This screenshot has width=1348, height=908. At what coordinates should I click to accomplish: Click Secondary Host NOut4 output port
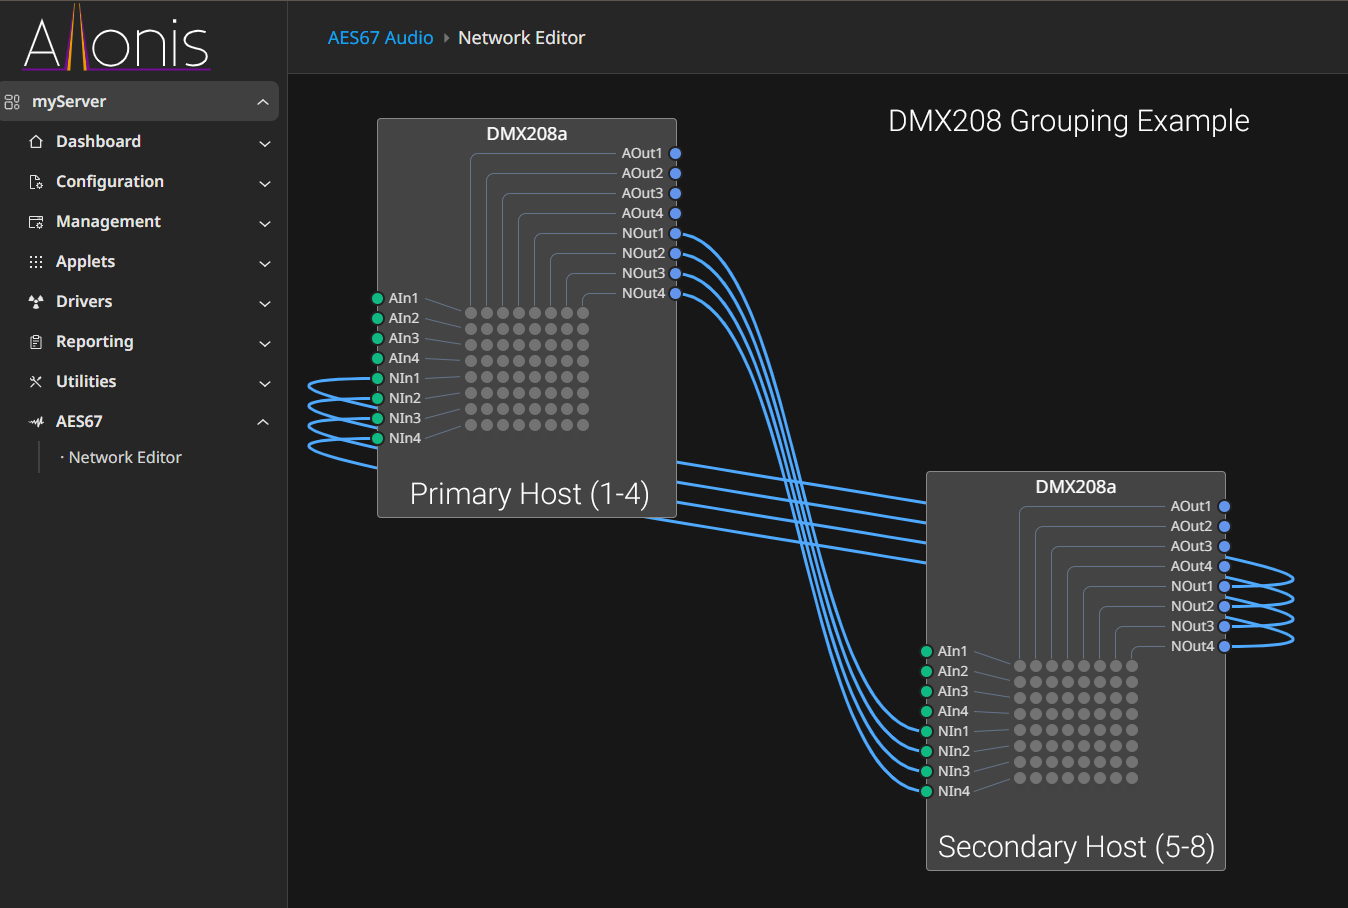(x=1224, y=646)
